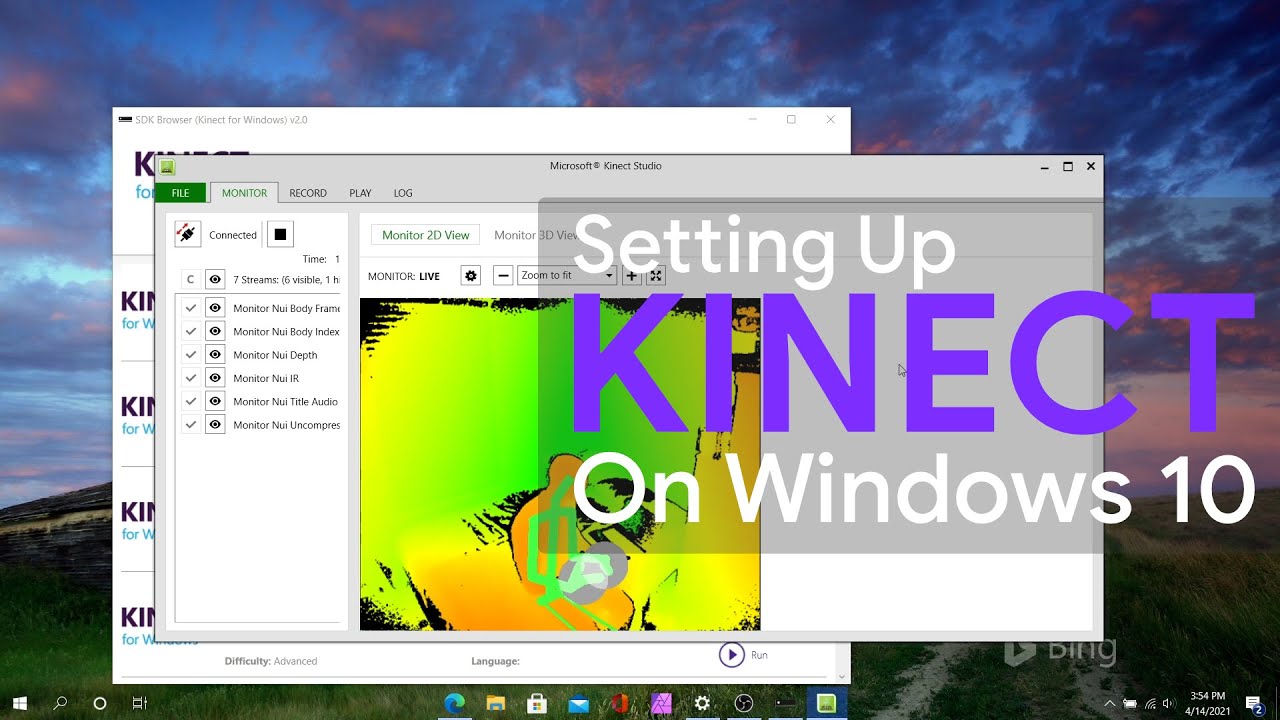Open Microsoft Store from the taskbar

[x=537, y=703]
